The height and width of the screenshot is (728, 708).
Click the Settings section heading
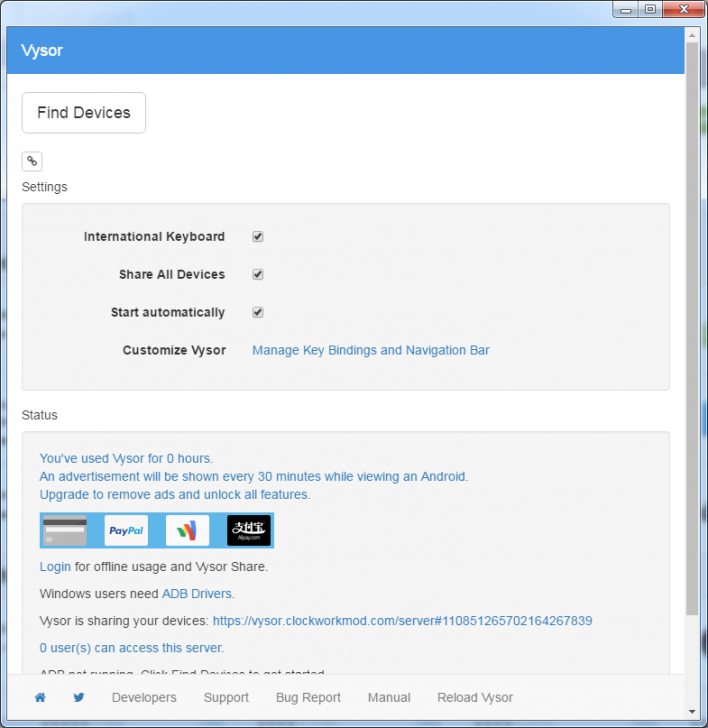click(45, 187)
